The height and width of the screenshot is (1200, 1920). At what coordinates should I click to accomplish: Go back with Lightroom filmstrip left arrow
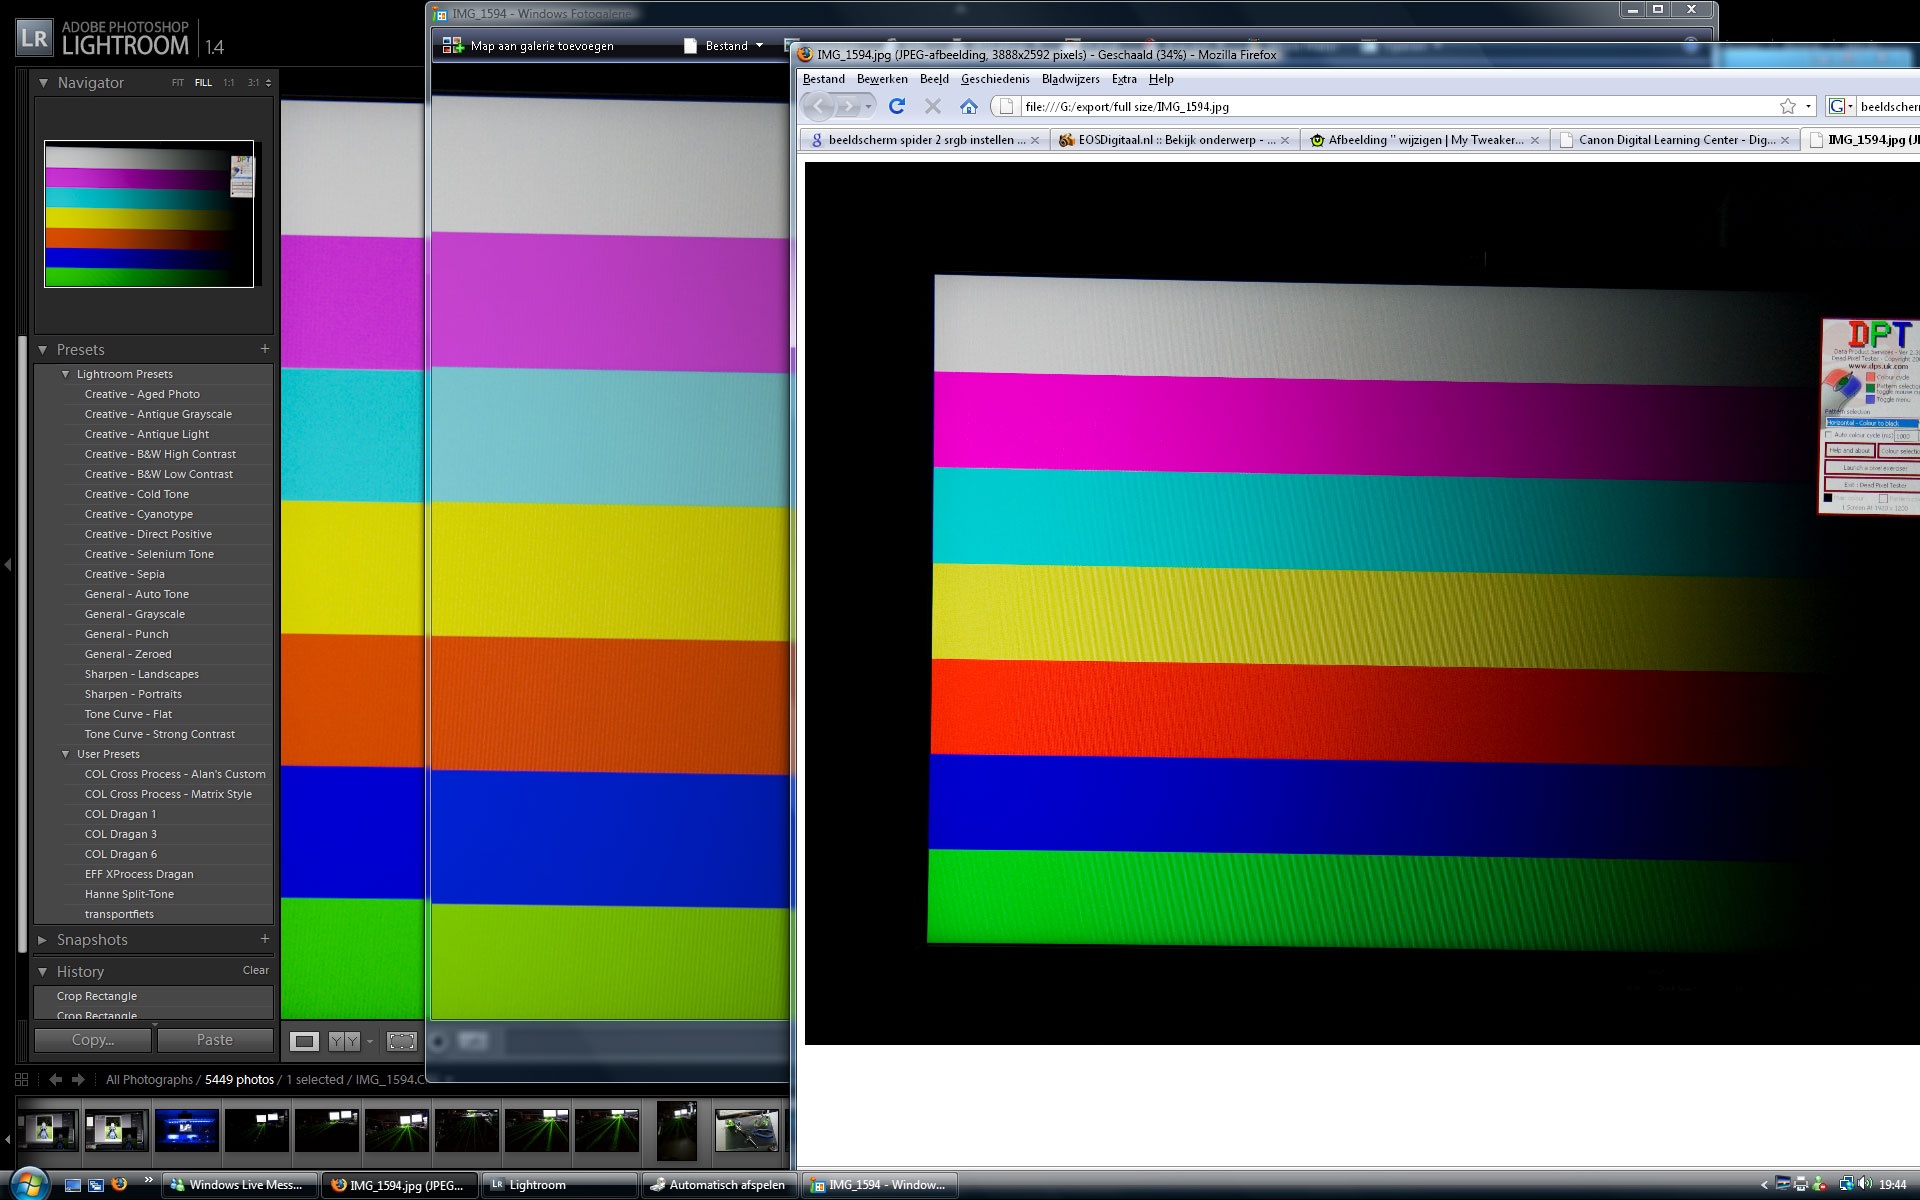pyautogui.click(x=56, y=1079)
